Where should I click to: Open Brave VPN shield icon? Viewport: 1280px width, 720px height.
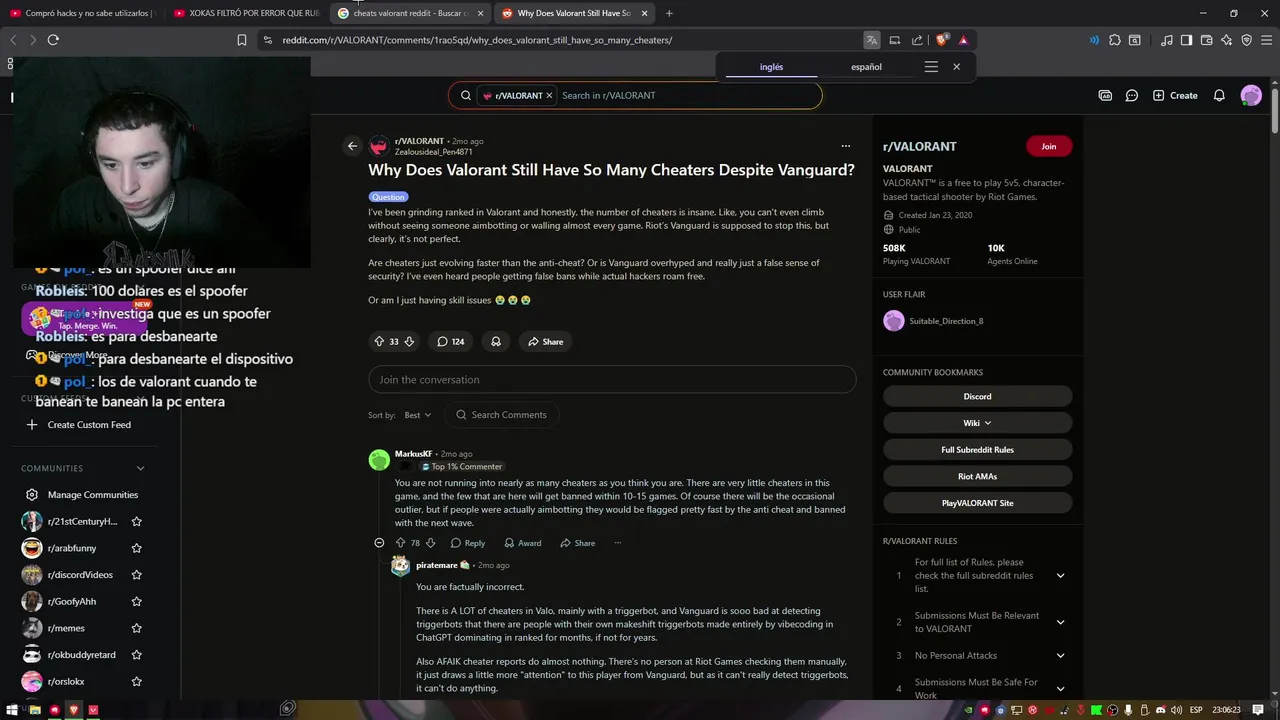coord(1246,40)
